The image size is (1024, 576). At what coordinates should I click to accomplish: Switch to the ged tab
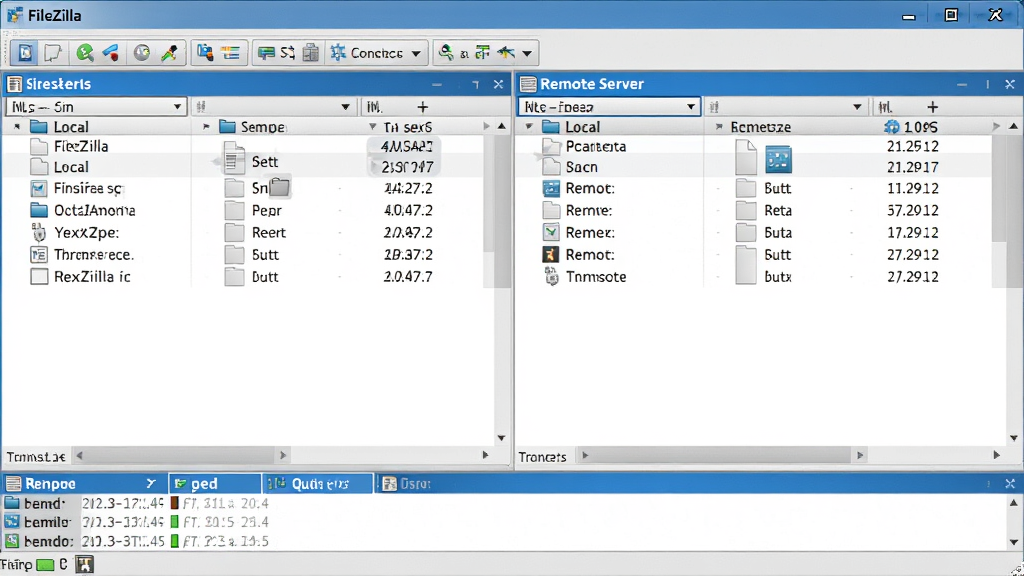coord(216,484)
